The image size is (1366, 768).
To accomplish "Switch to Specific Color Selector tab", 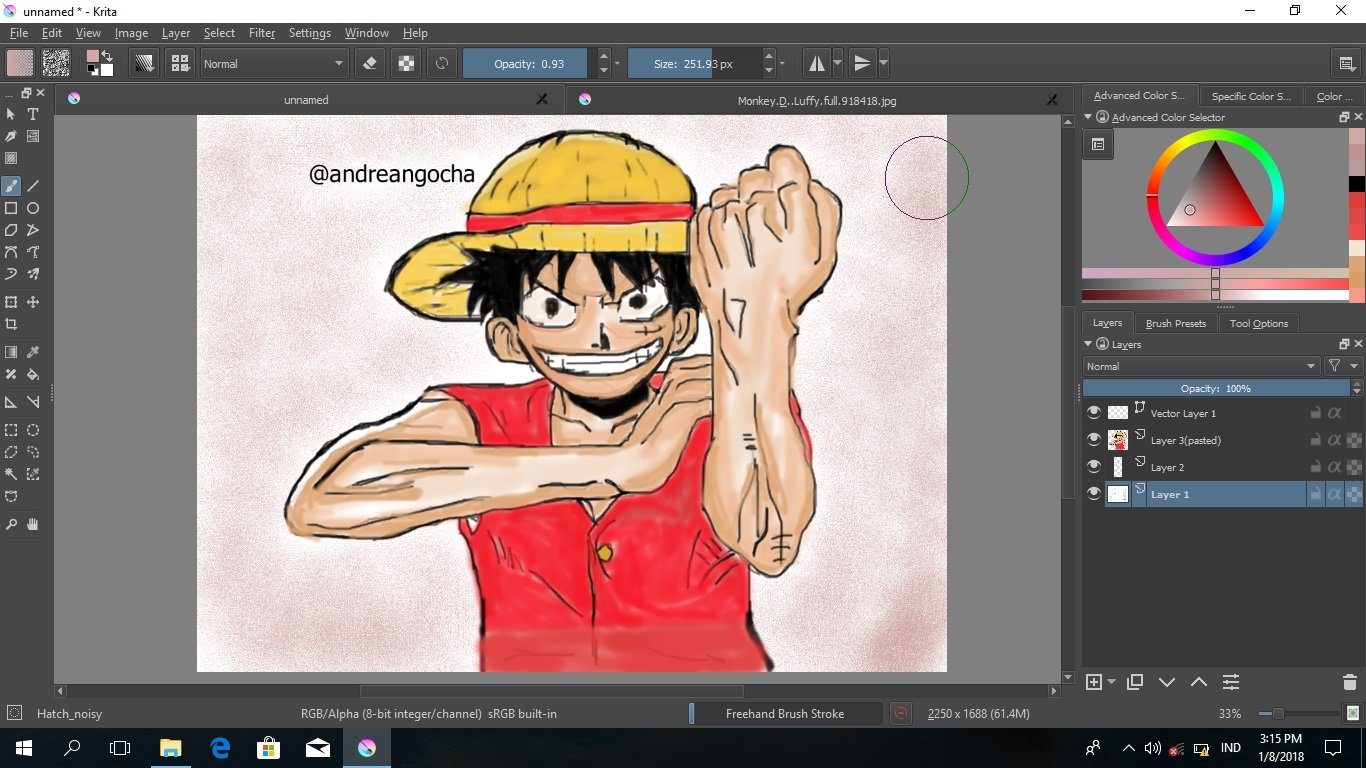I will tap(1251, 96).
